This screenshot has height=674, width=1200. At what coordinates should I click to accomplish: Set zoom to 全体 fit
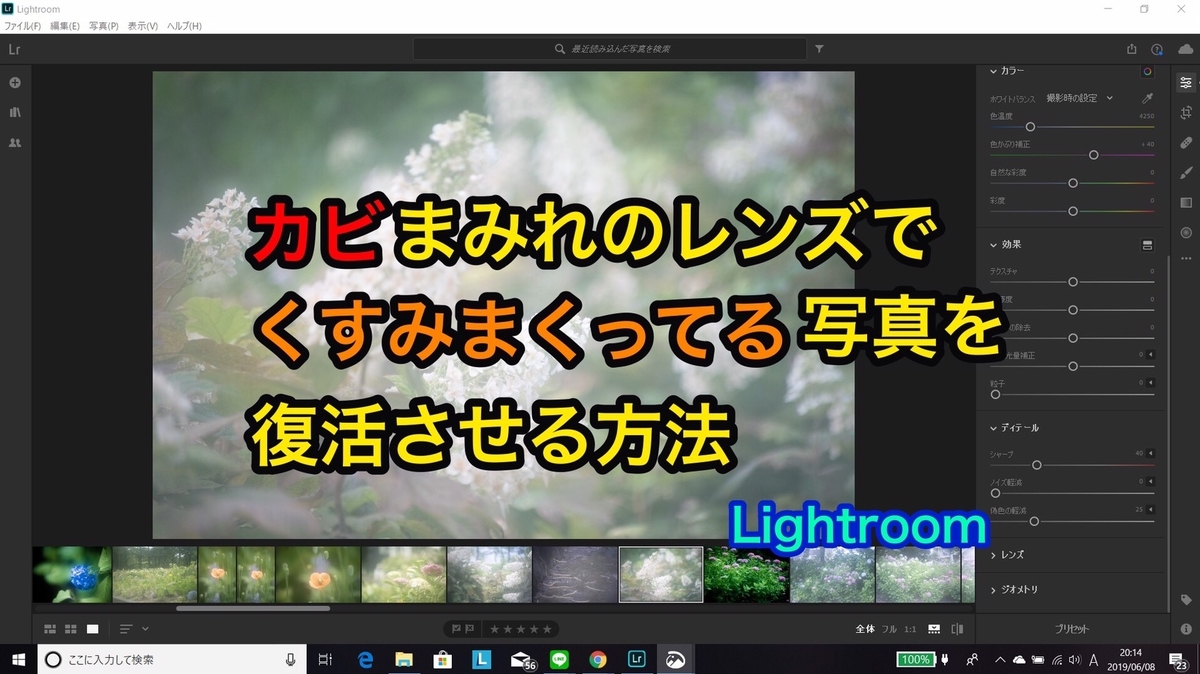coord(865,629)
